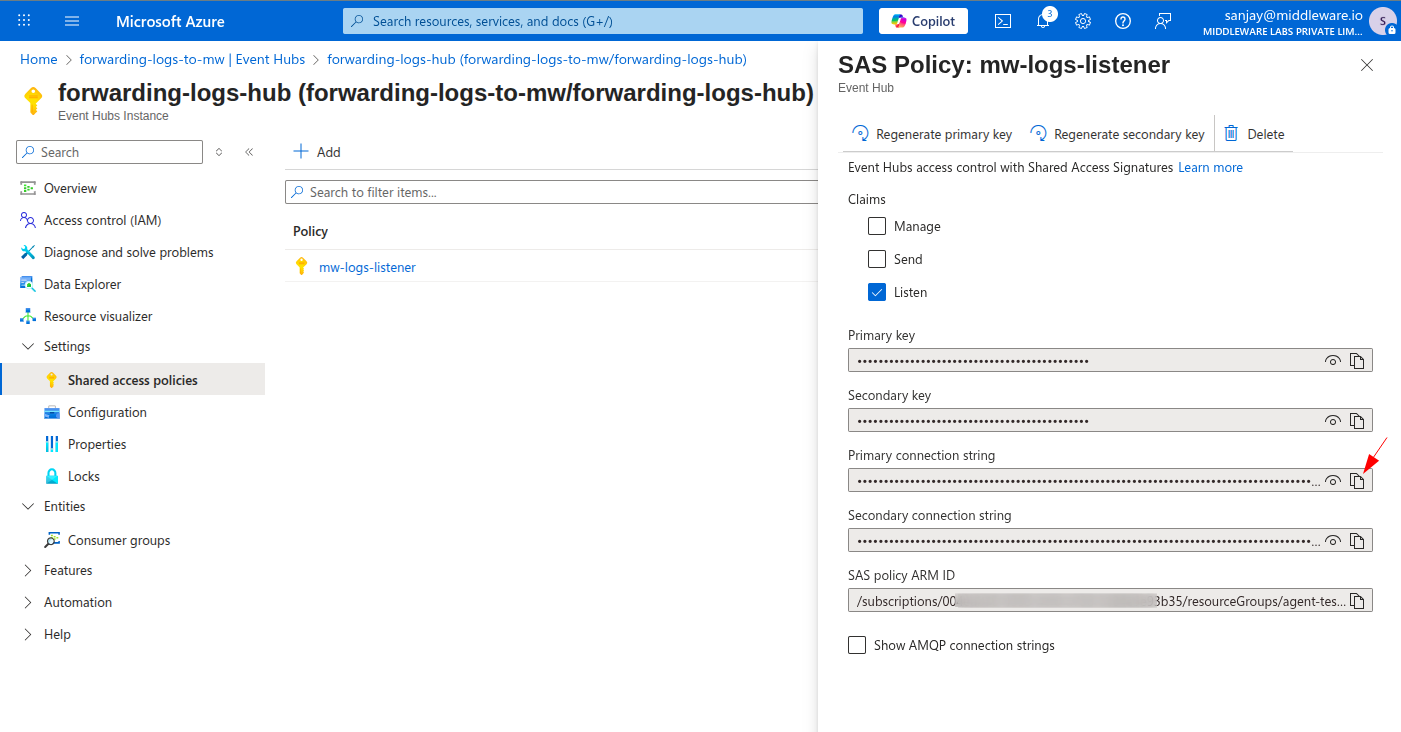Check the Send claim

click(877, 259)
